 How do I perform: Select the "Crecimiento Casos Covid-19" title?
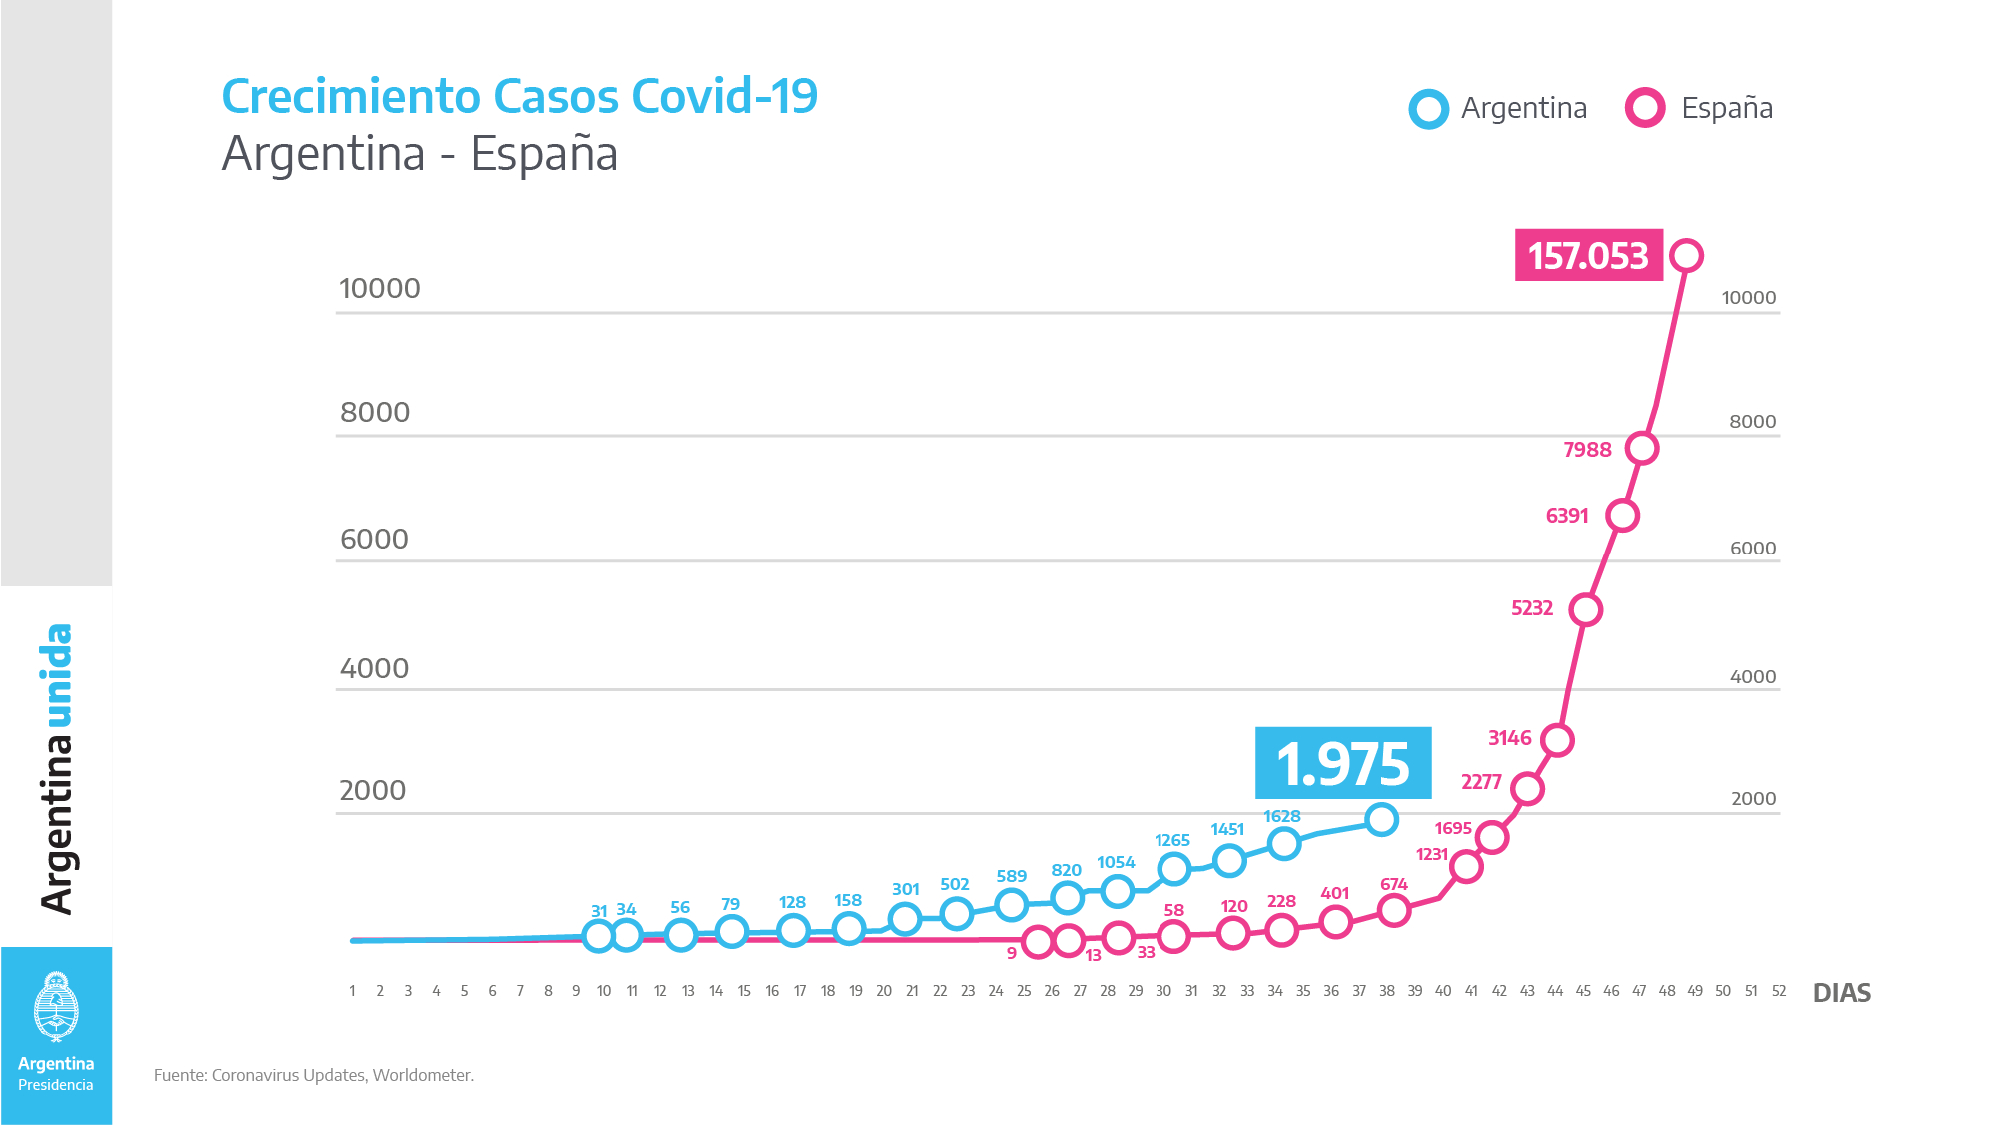coord(519,97)
